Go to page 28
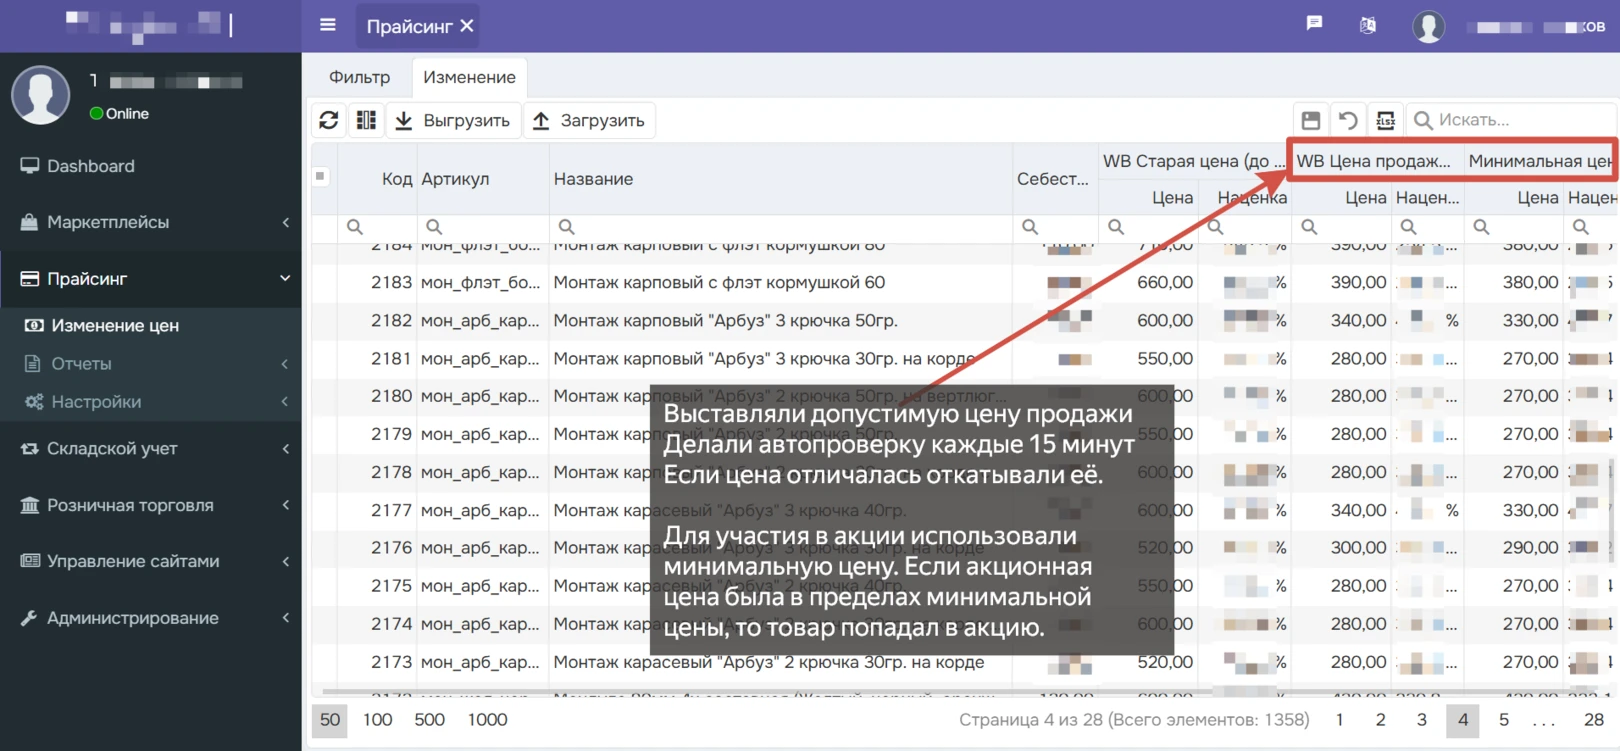The width and height of the screenshot is (1620, 751). pyautogui.click(x=1594, y=719)
